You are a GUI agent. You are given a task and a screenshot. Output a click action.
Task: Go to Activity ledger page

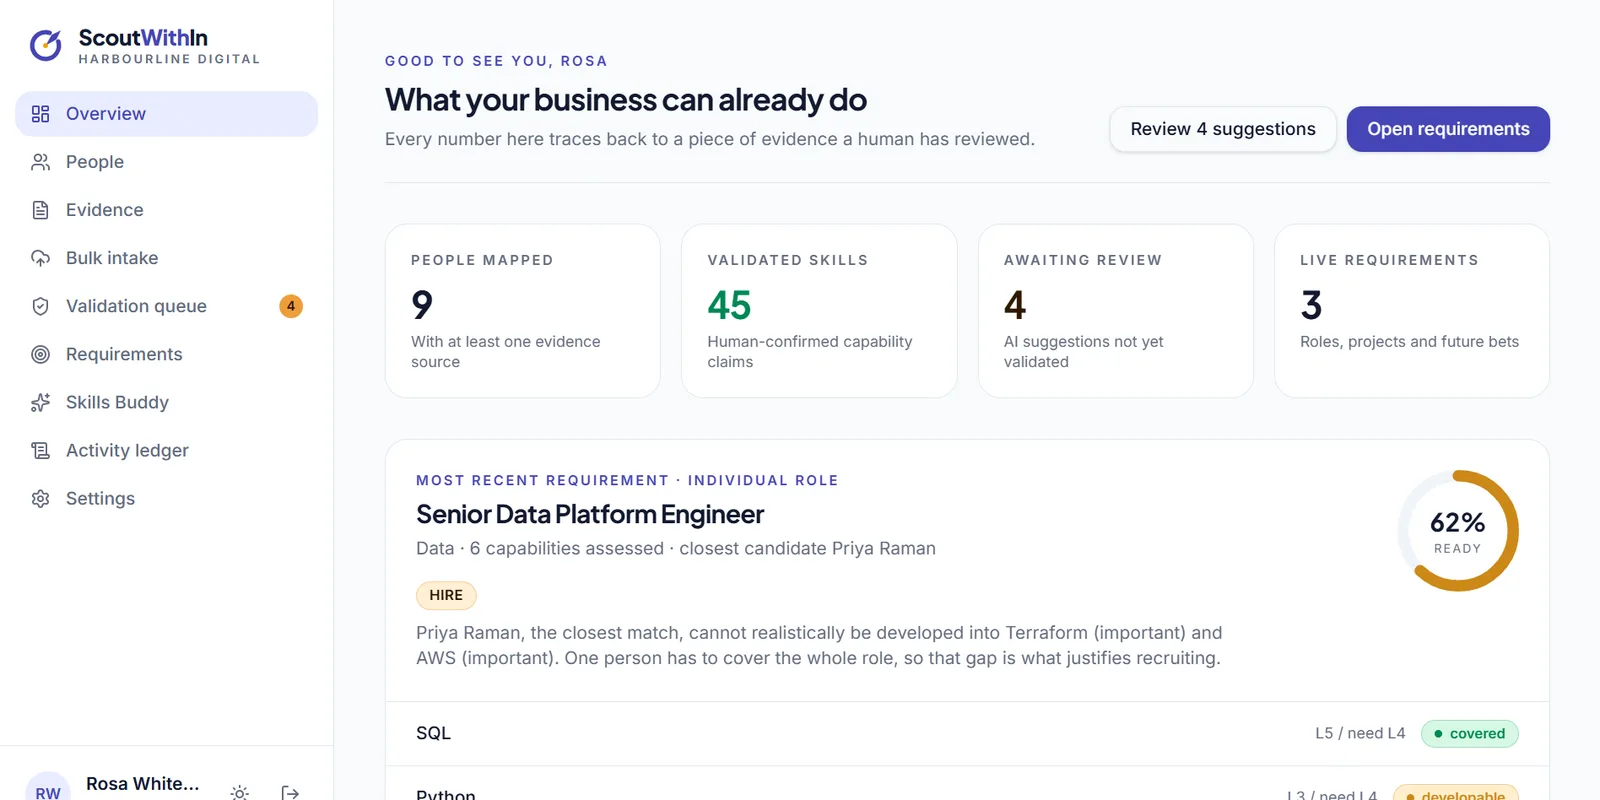(x=166, y=450)
